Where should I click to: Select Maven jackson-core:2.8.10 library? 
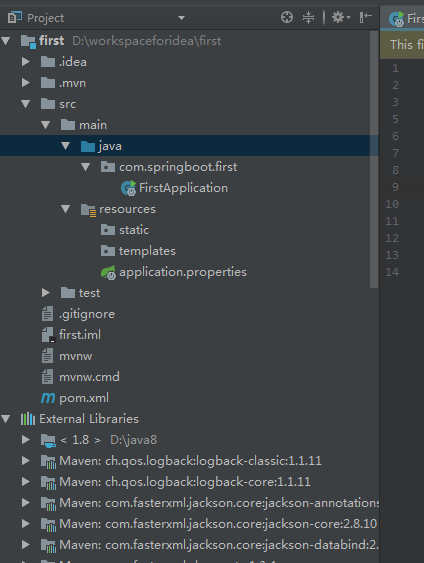click(218, 524)
